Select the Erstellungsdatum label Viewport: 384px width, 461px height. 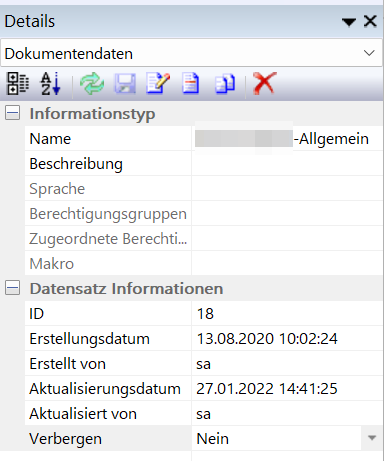89,339
